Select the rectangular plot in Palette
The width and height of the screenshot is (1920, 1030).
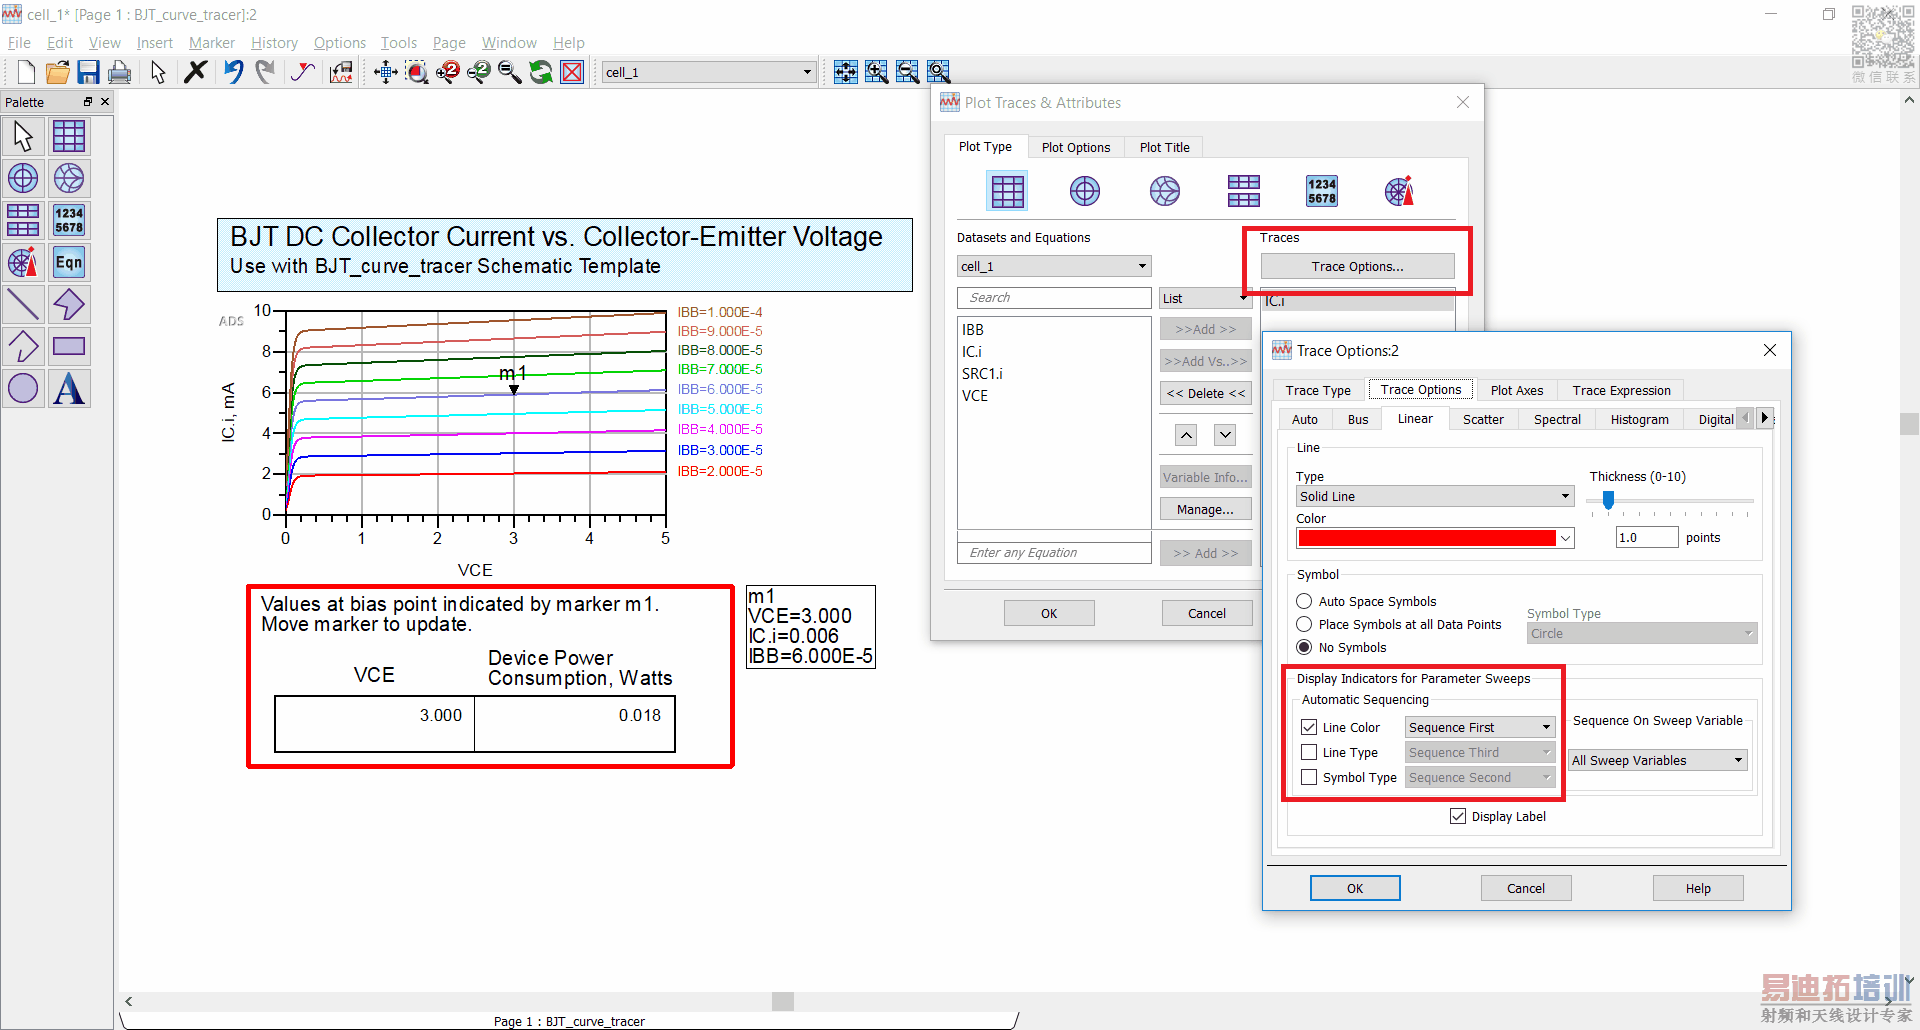pyautogui.click(x=69, y=136)
